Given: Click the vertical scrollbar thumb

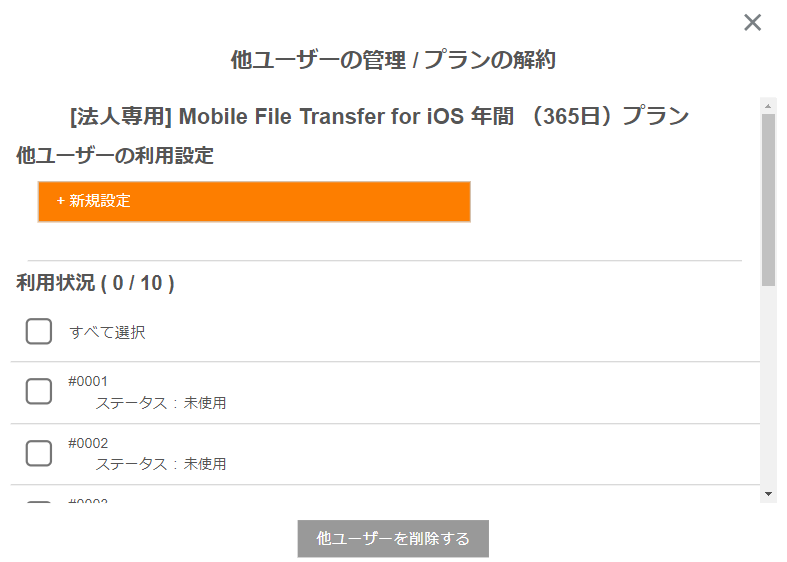Looking at the screenshot, I should point(768,200).
